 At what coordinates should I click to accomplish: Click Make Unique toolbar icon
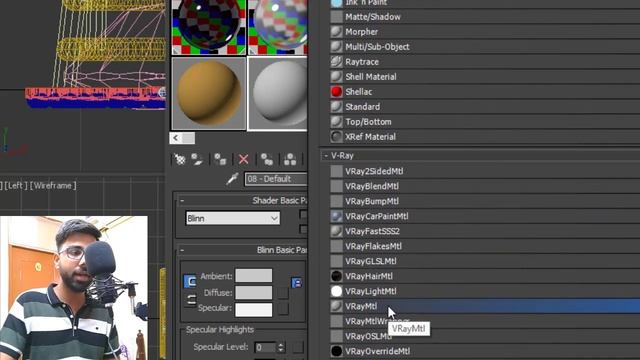point(290,159)
